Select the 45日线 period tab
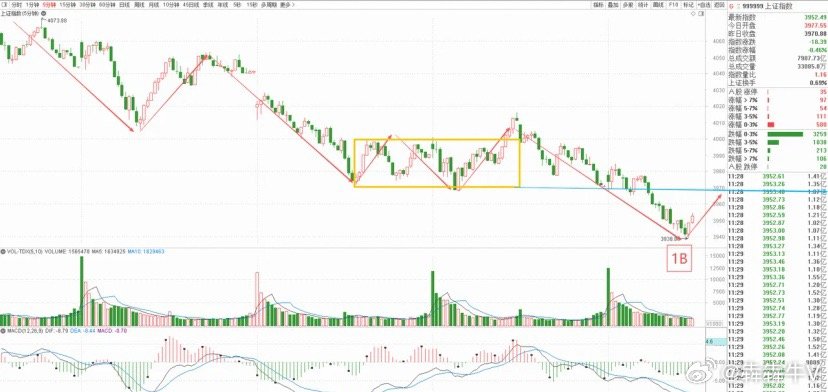Viewport: 828px width, 392px height. (191, 5)
